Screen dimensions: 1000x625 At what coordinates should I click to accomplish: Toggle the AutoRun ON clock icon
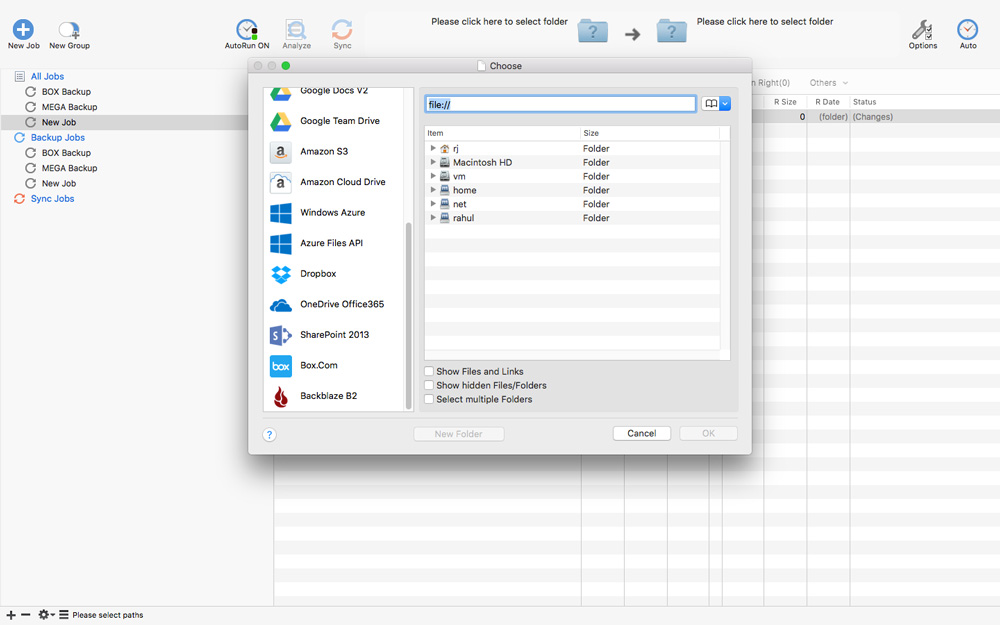(247, 29)
